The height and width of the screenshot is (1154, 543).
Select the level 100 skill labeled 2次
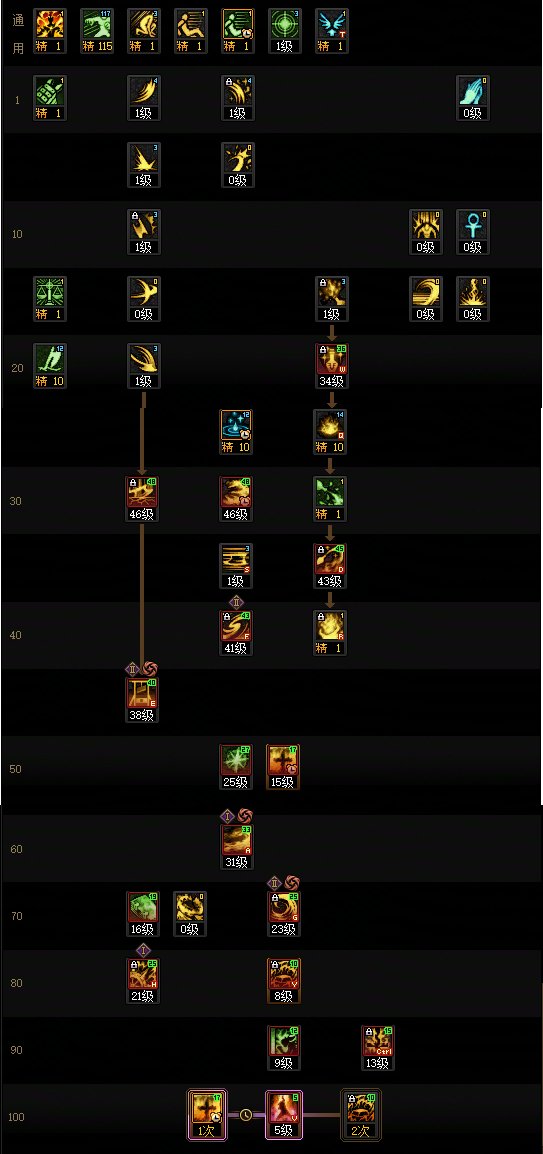361,1116
